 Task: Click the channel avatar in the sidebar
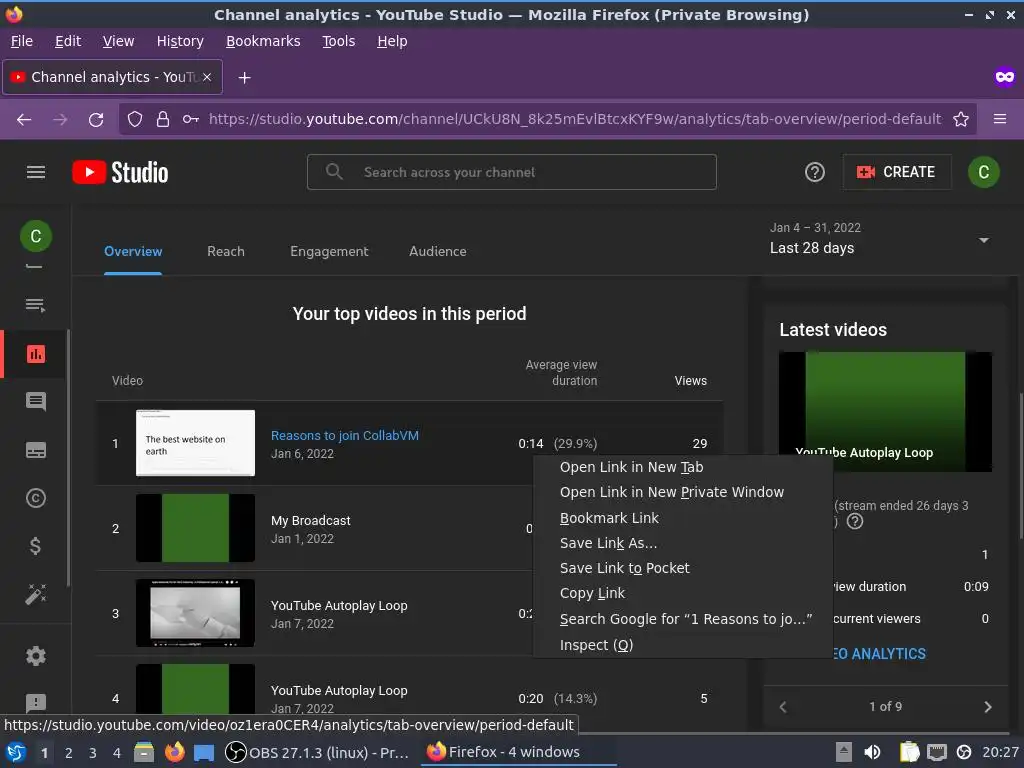click(x=36, y=236)
